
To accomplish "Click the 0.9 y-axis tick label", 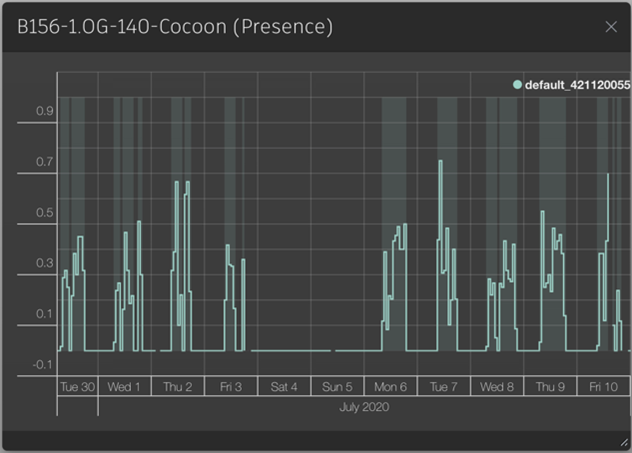I will pyautogui.click(x=45, y=112).
